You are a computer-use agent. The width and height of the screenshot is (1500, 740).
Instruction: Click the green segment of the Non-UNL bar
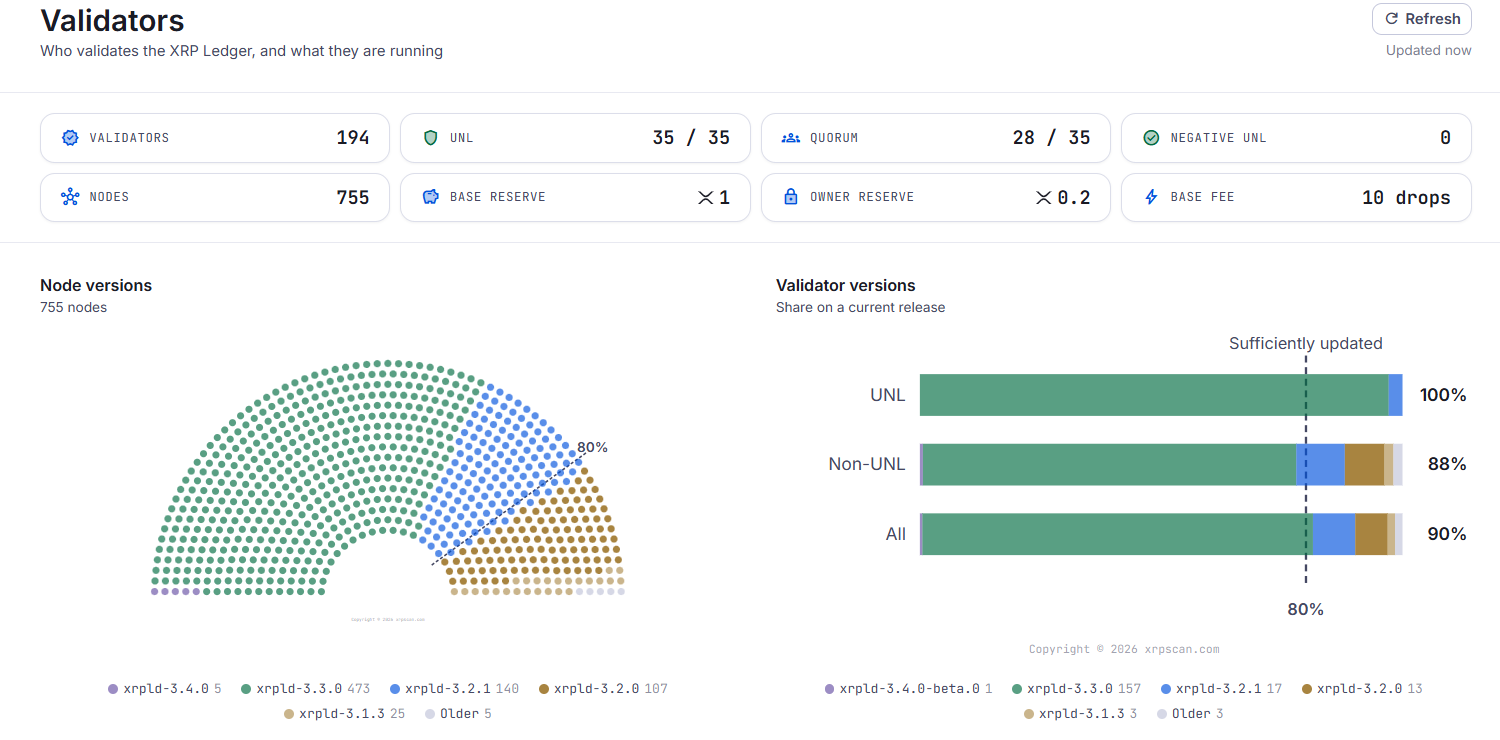(x=1109, y=465)
